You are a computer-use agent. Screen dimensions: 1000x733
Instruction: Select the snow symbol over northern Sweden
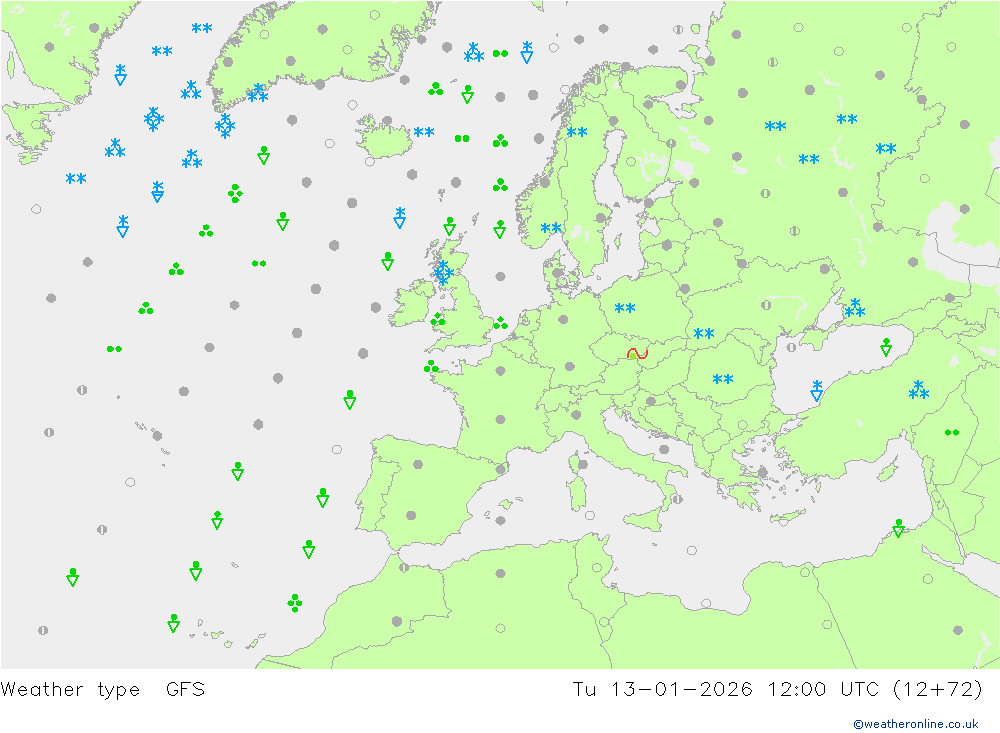pos(577,132)
